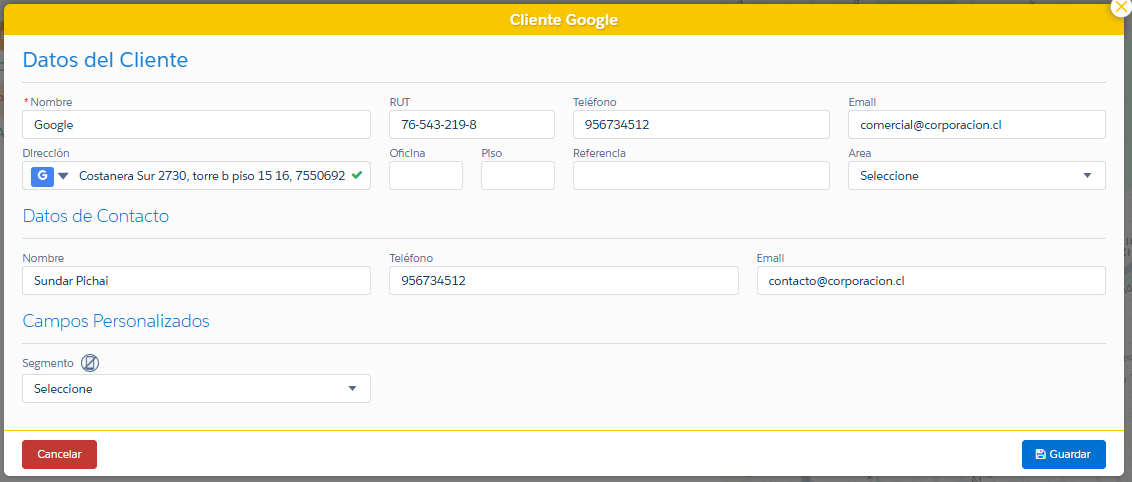This screenshot has width=1132, height=482.
Task: Click the green address validation checkmark
Action: (x=356, y=175)
